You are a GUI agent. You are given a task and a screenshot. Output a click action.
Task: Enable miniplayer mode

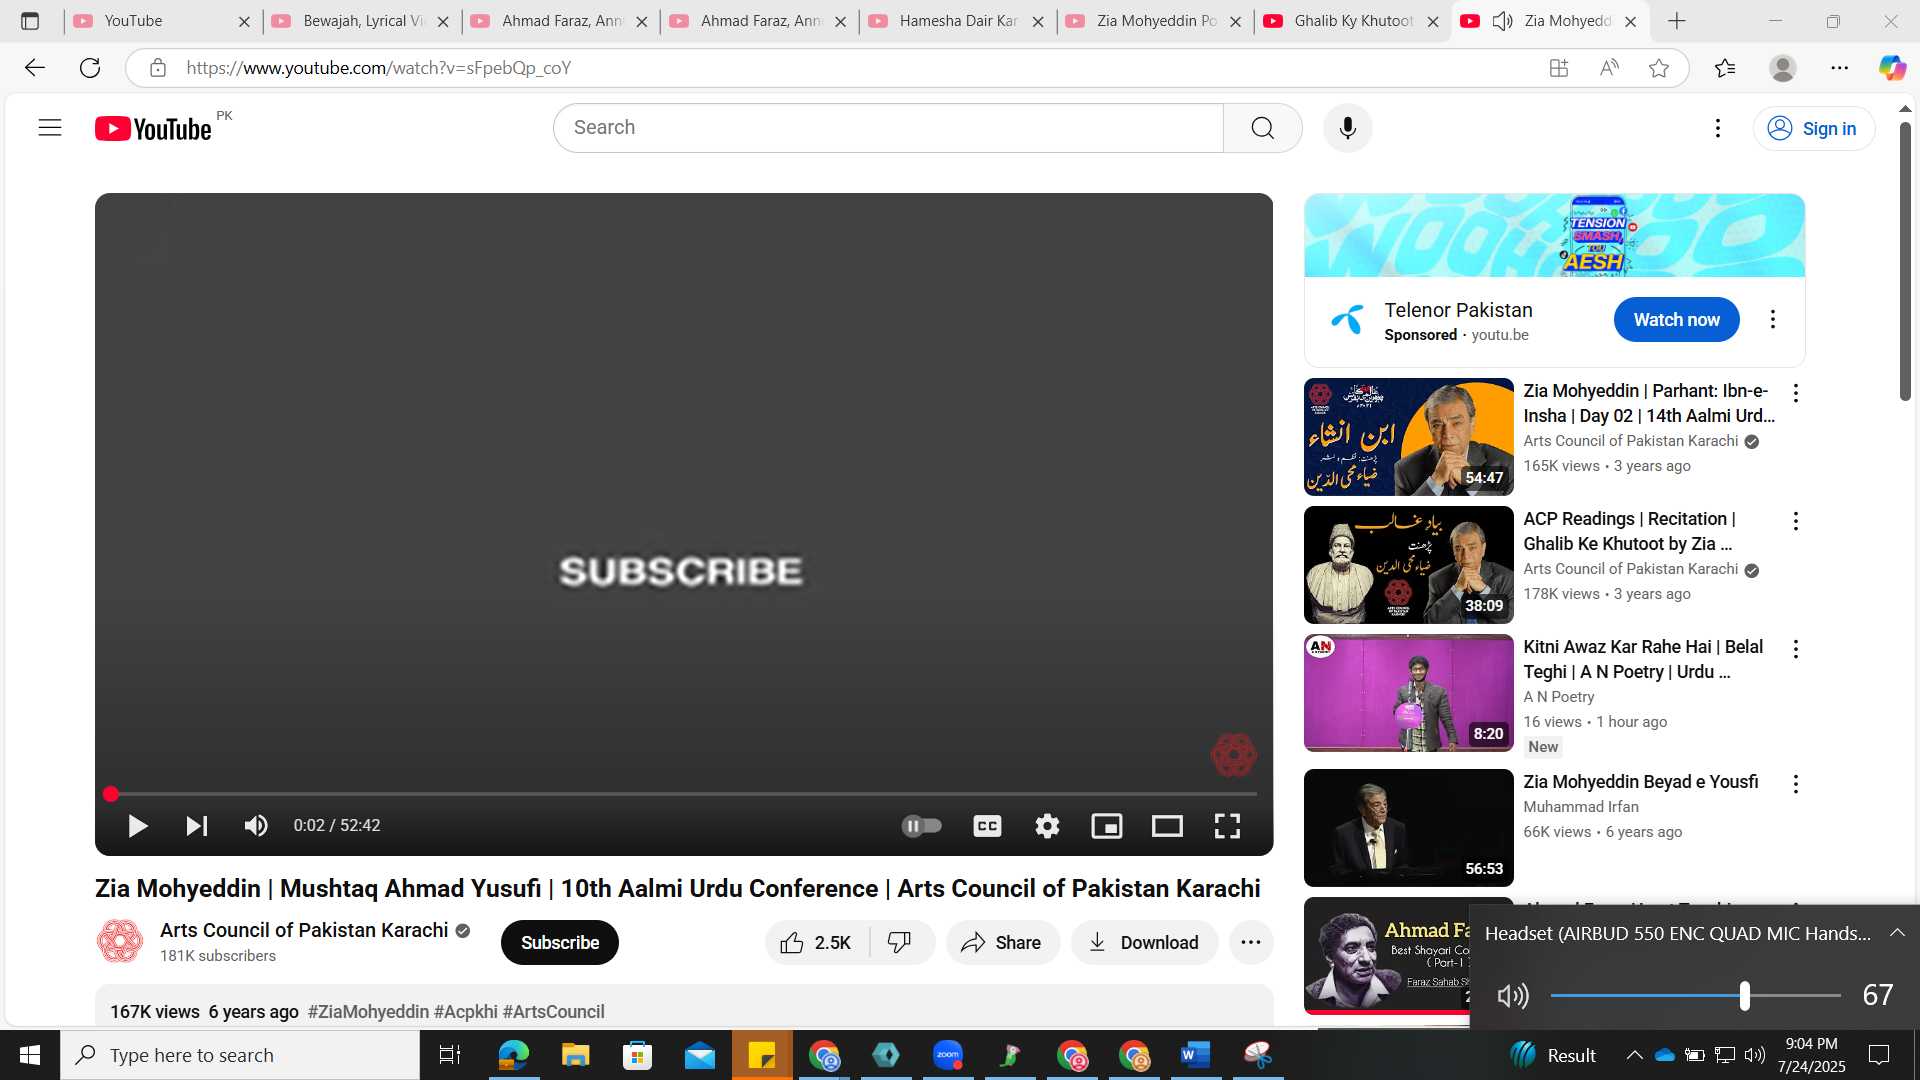[x=1107, y=826]
